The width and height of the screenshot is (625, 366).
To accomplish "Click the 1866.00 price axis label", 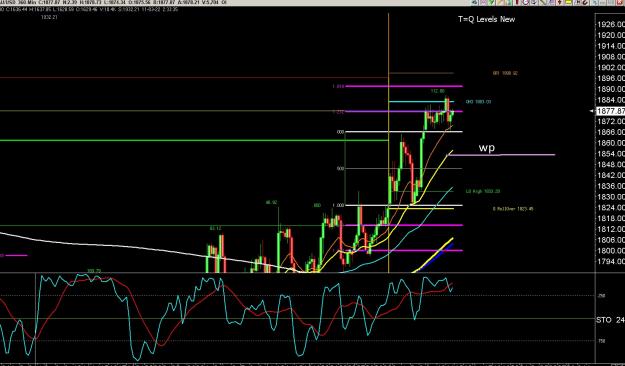I will click(611, 132).
